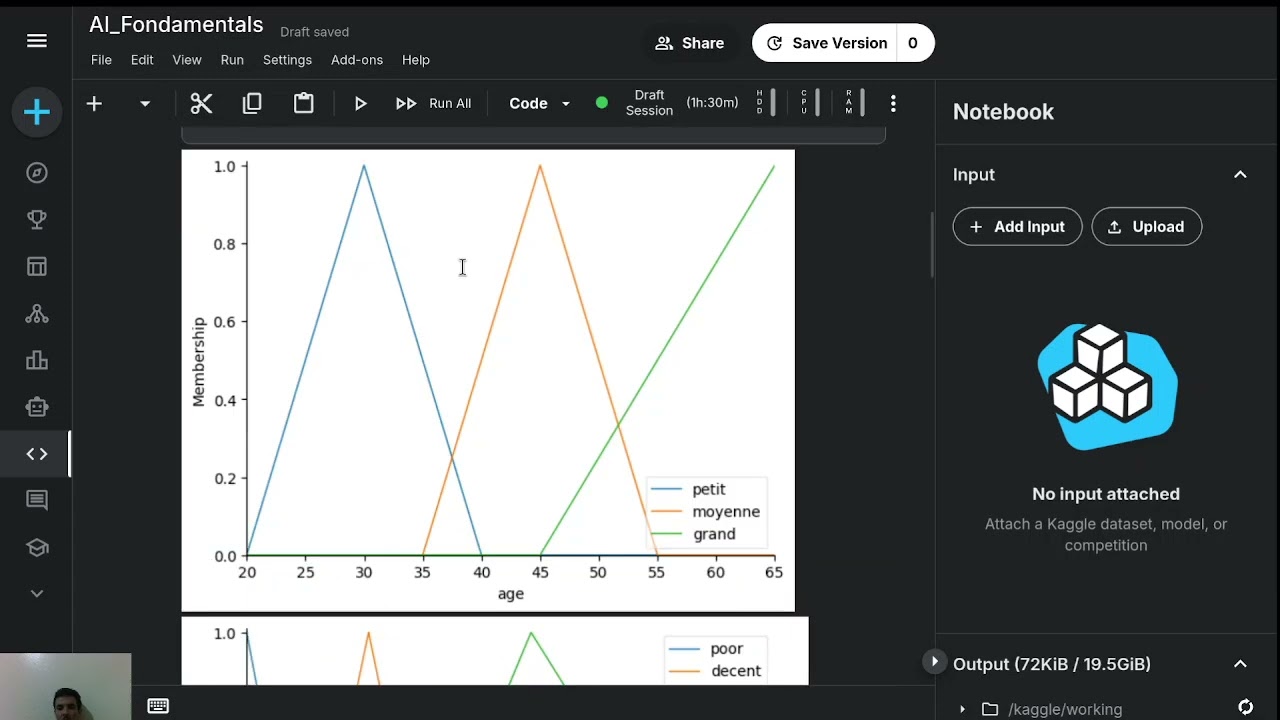Click Add Input button
Screen dimensions: 1280x720
tap(1017, 227)
